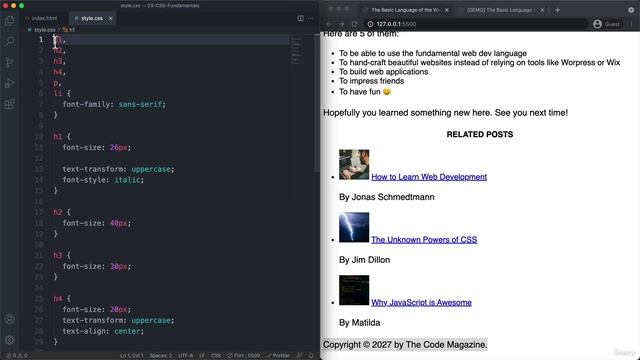Click the lightning post thumbnail
Screen dimensions: 640x360
354,227
